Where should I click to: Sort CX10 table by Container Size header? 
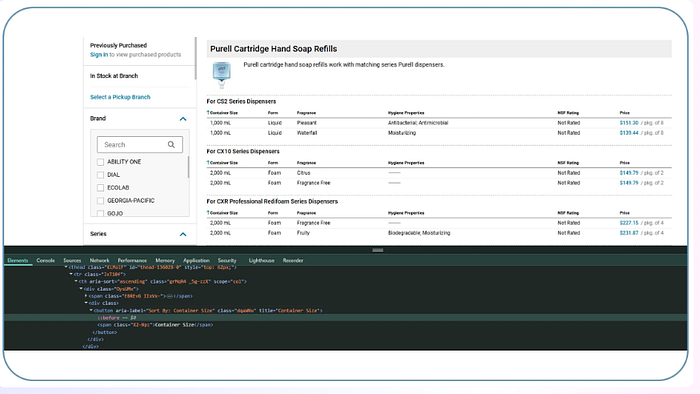[224, 163]
